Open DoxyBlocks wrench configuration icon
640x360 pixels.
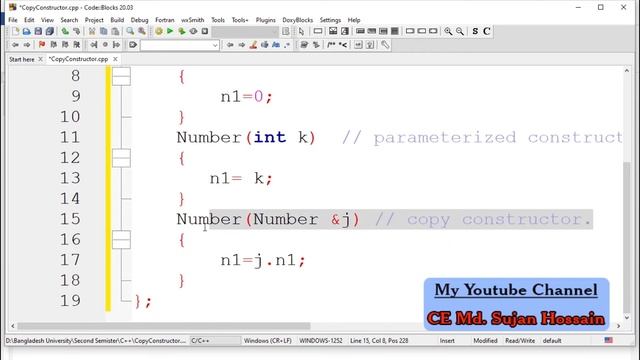(x=385, y=45)
